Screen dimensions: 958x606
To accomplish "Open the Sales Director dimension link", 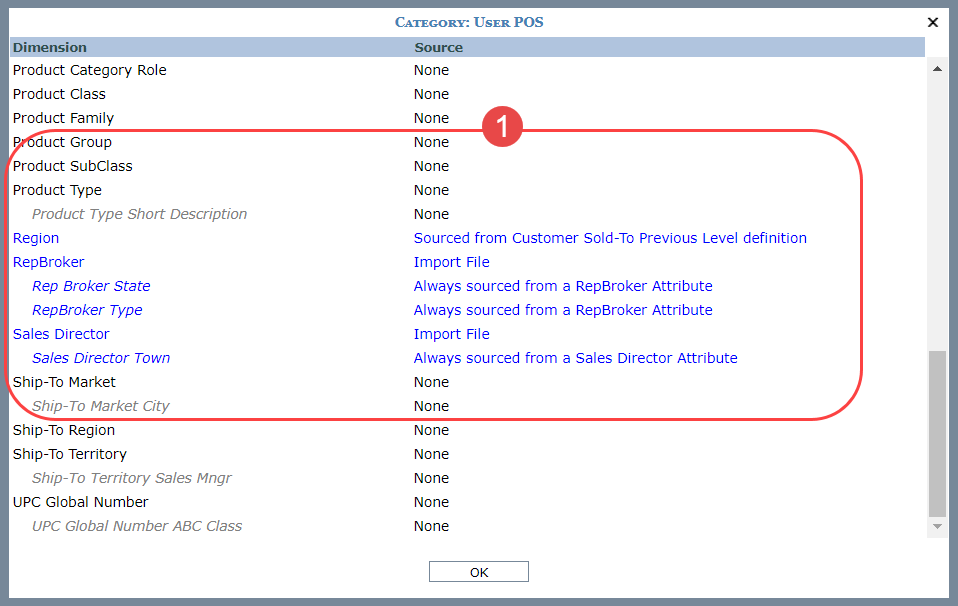I will tap(61, 334).
